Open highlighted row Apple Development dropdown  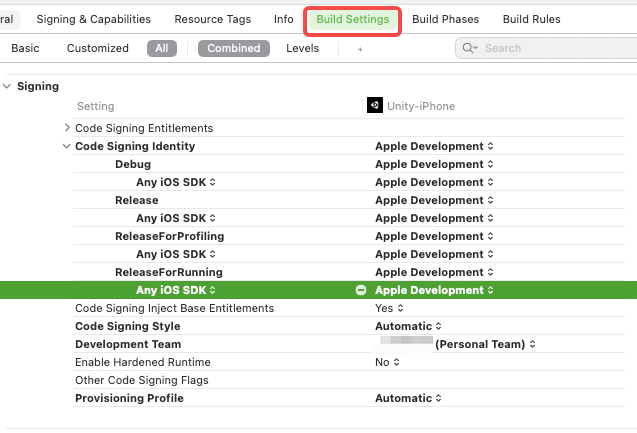pos(434,290)
